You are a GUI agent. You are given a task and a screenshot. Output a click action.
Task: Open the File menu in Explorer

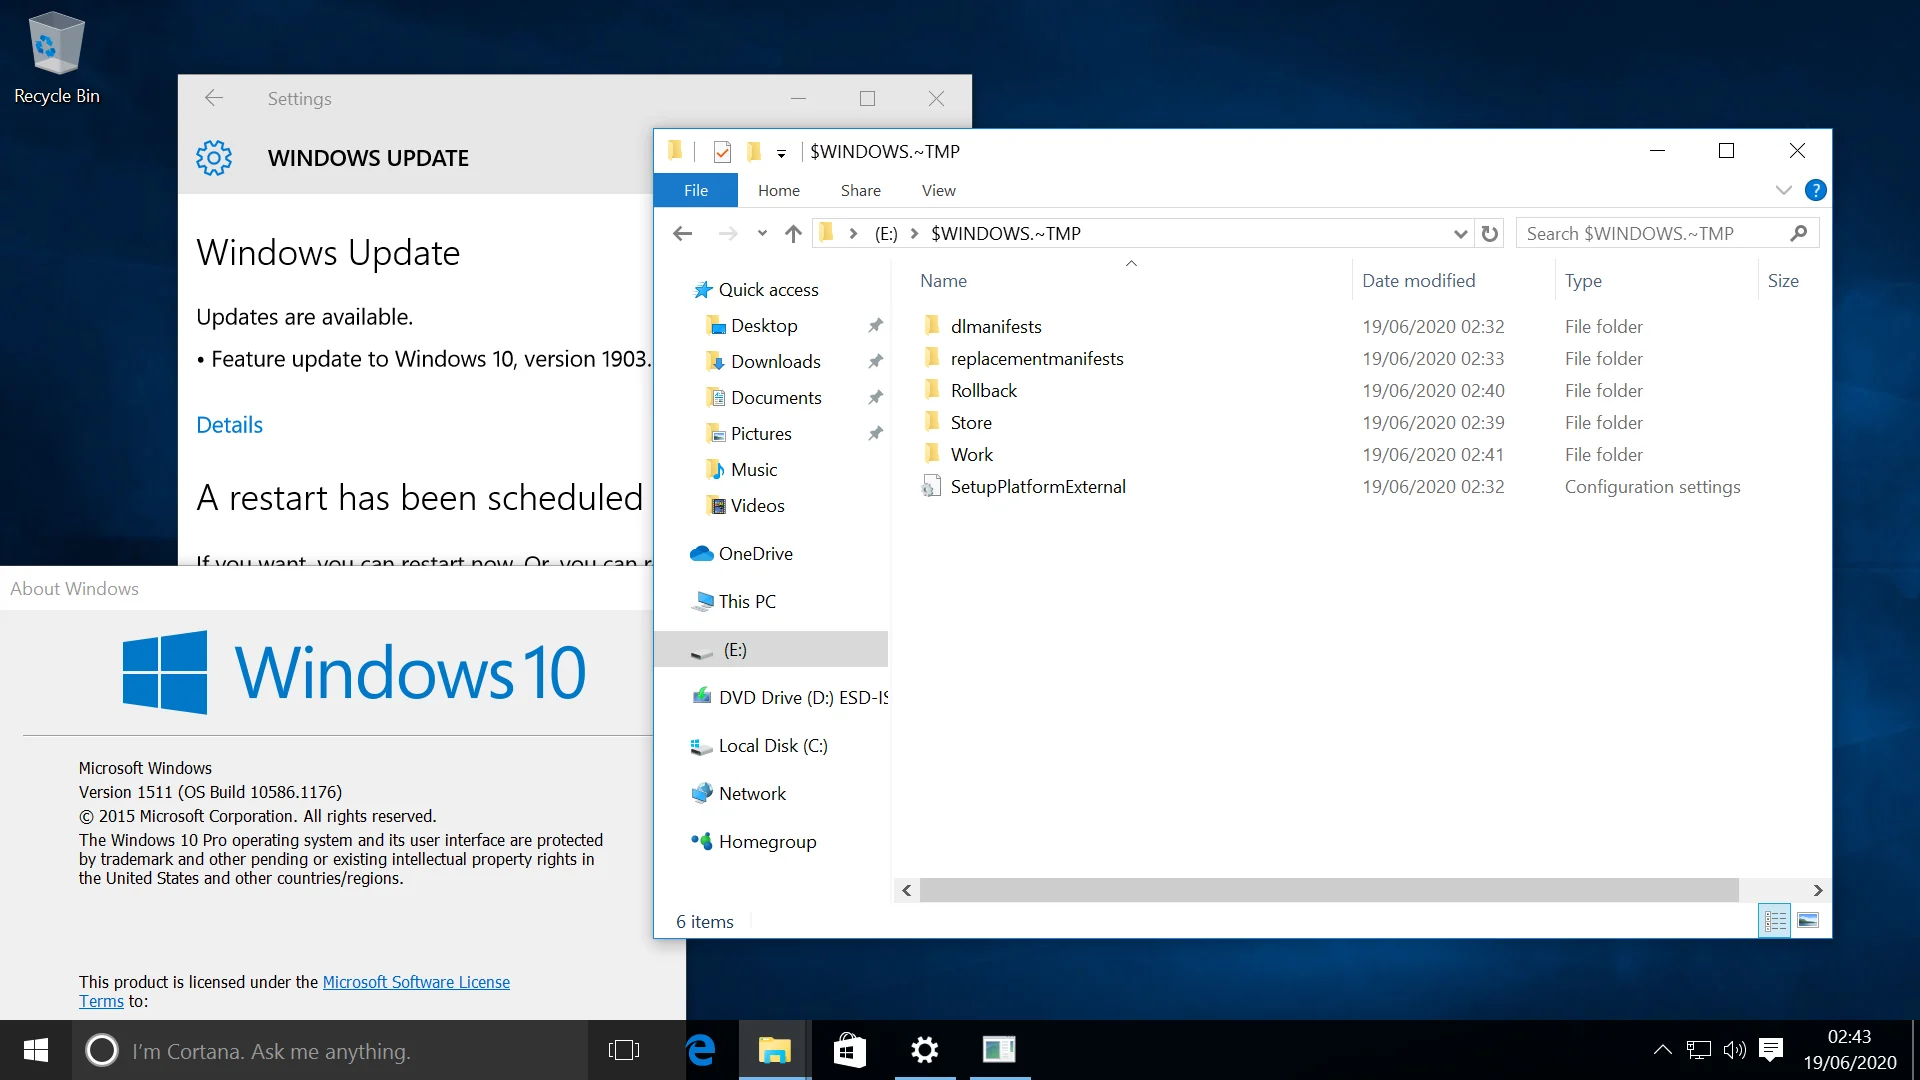(x=696, y=190)
